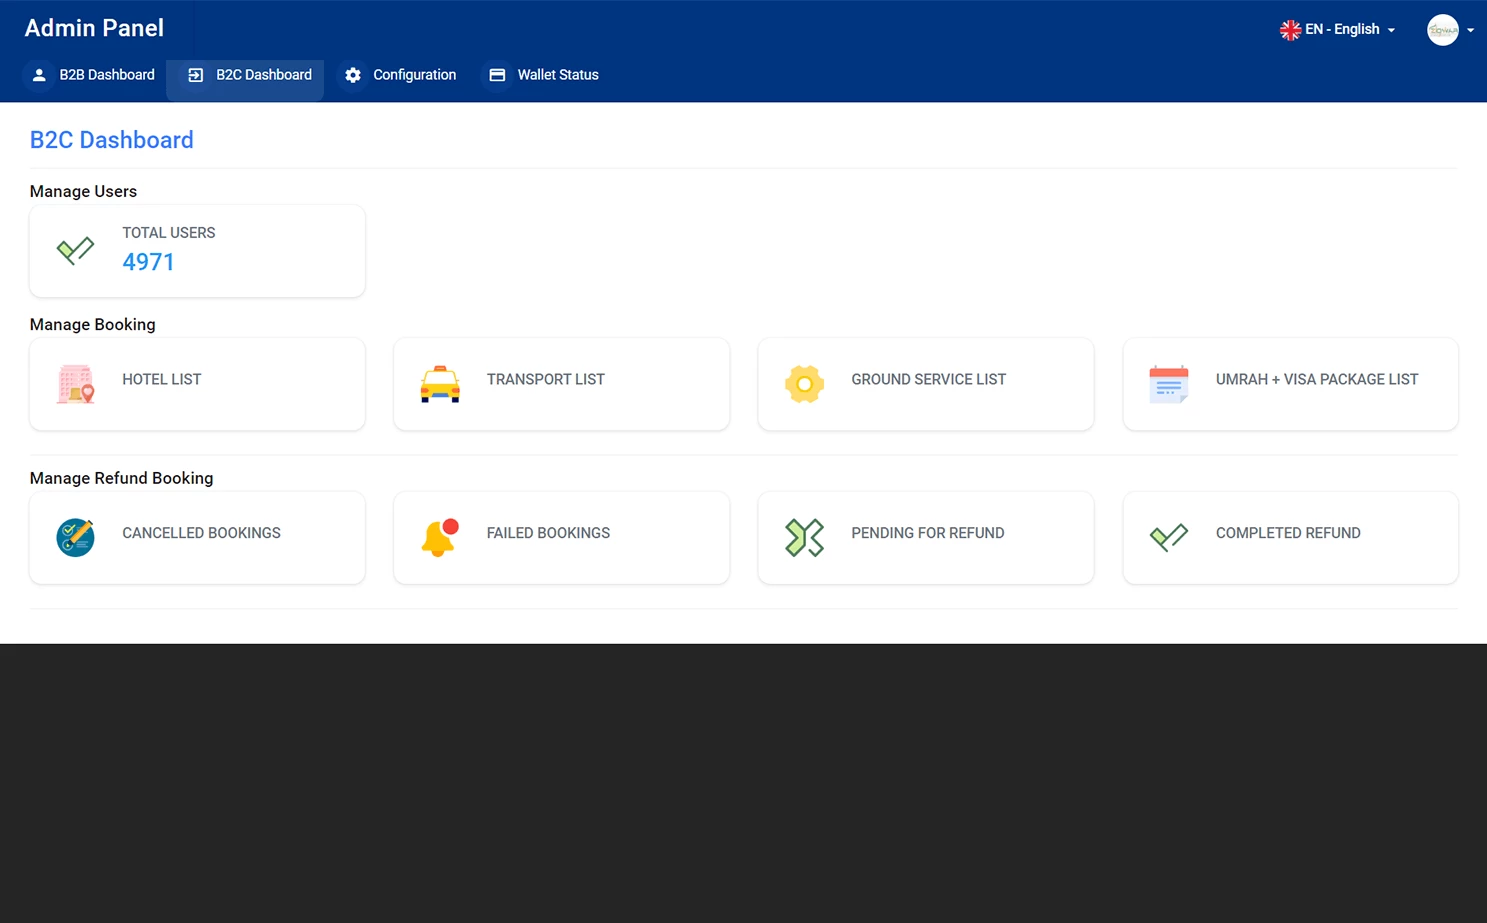Open the Hotel List card
Screen dimensions: 1487x923
pyautogui.click(x=197, y=384)
